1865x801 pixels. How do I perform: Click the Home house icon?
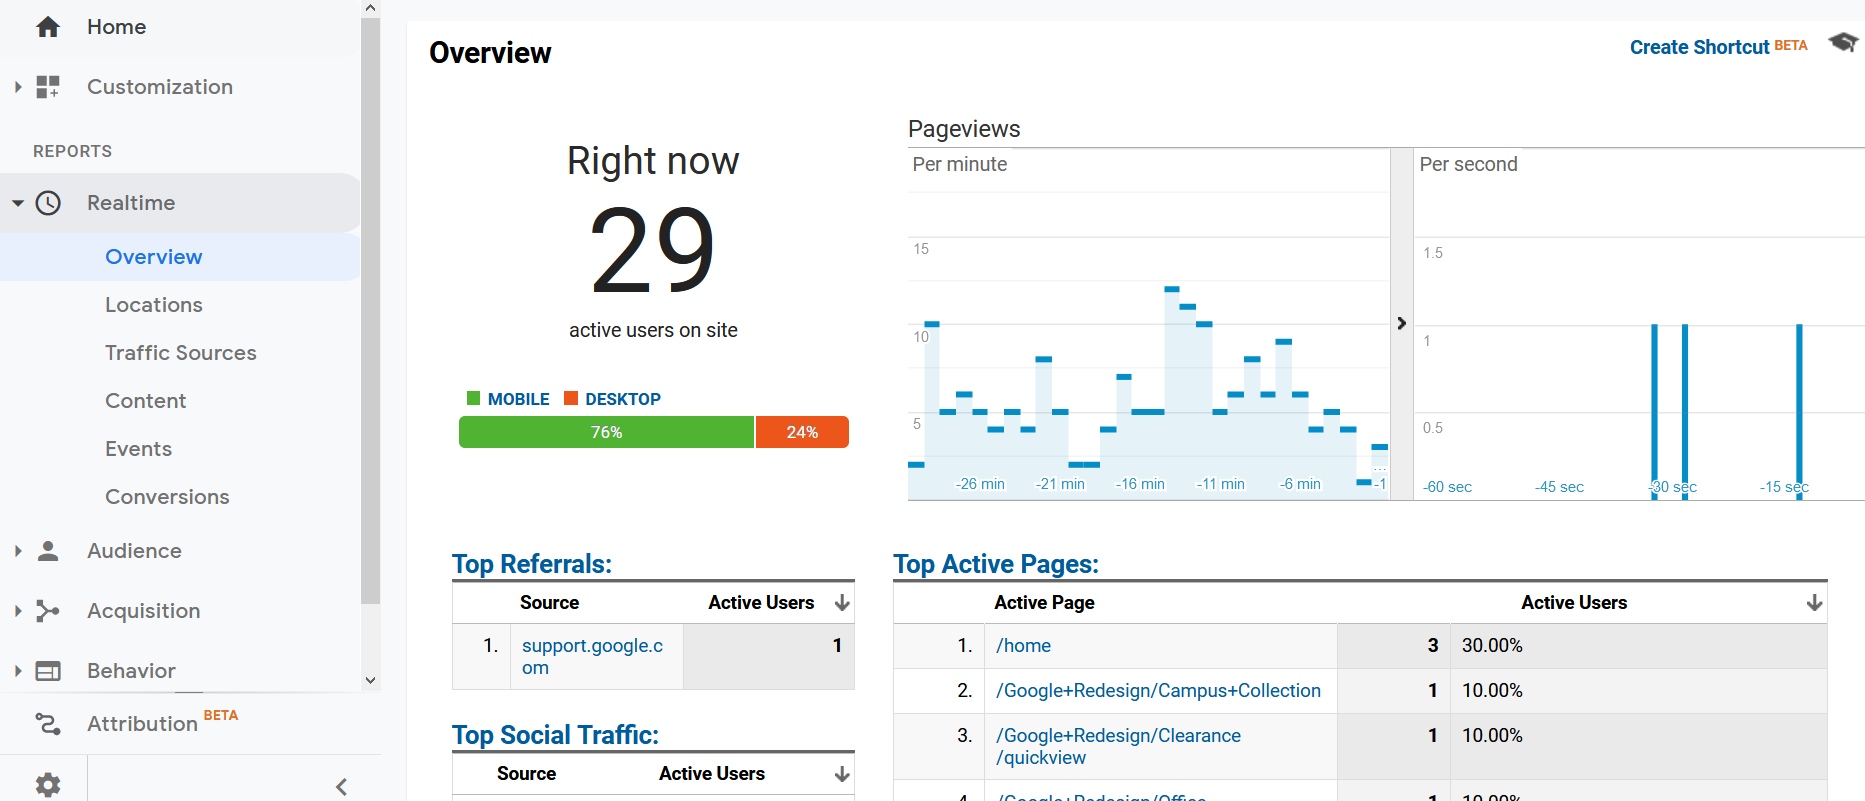coord(48,27)
